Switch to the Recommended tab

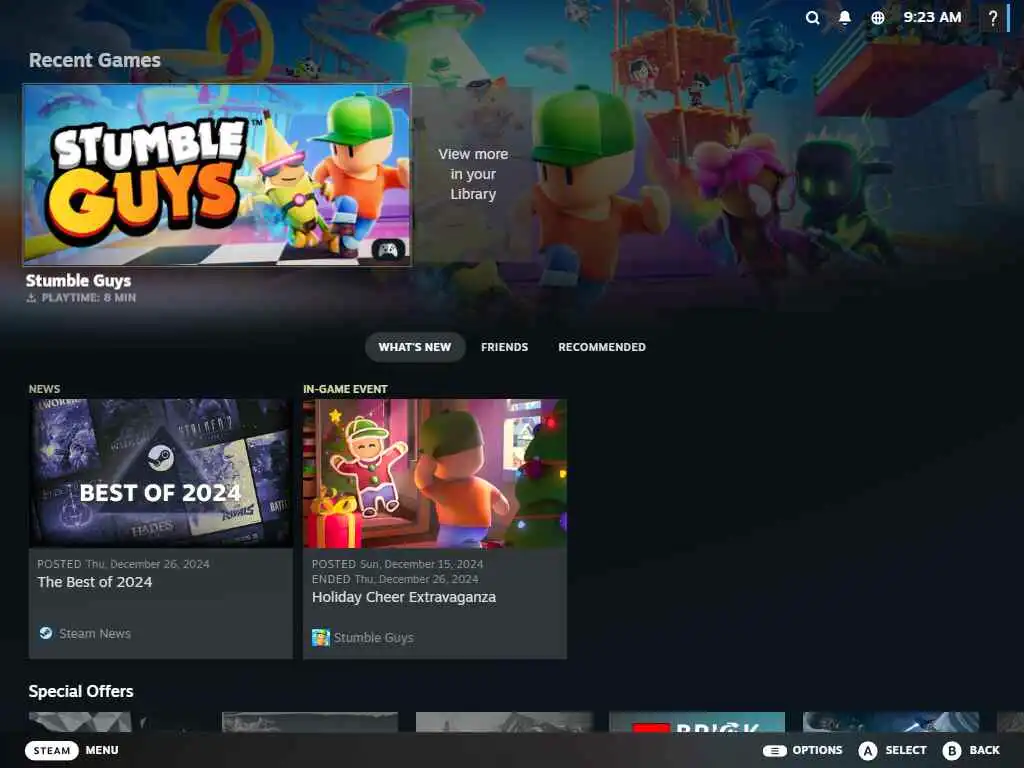point(601,347)
